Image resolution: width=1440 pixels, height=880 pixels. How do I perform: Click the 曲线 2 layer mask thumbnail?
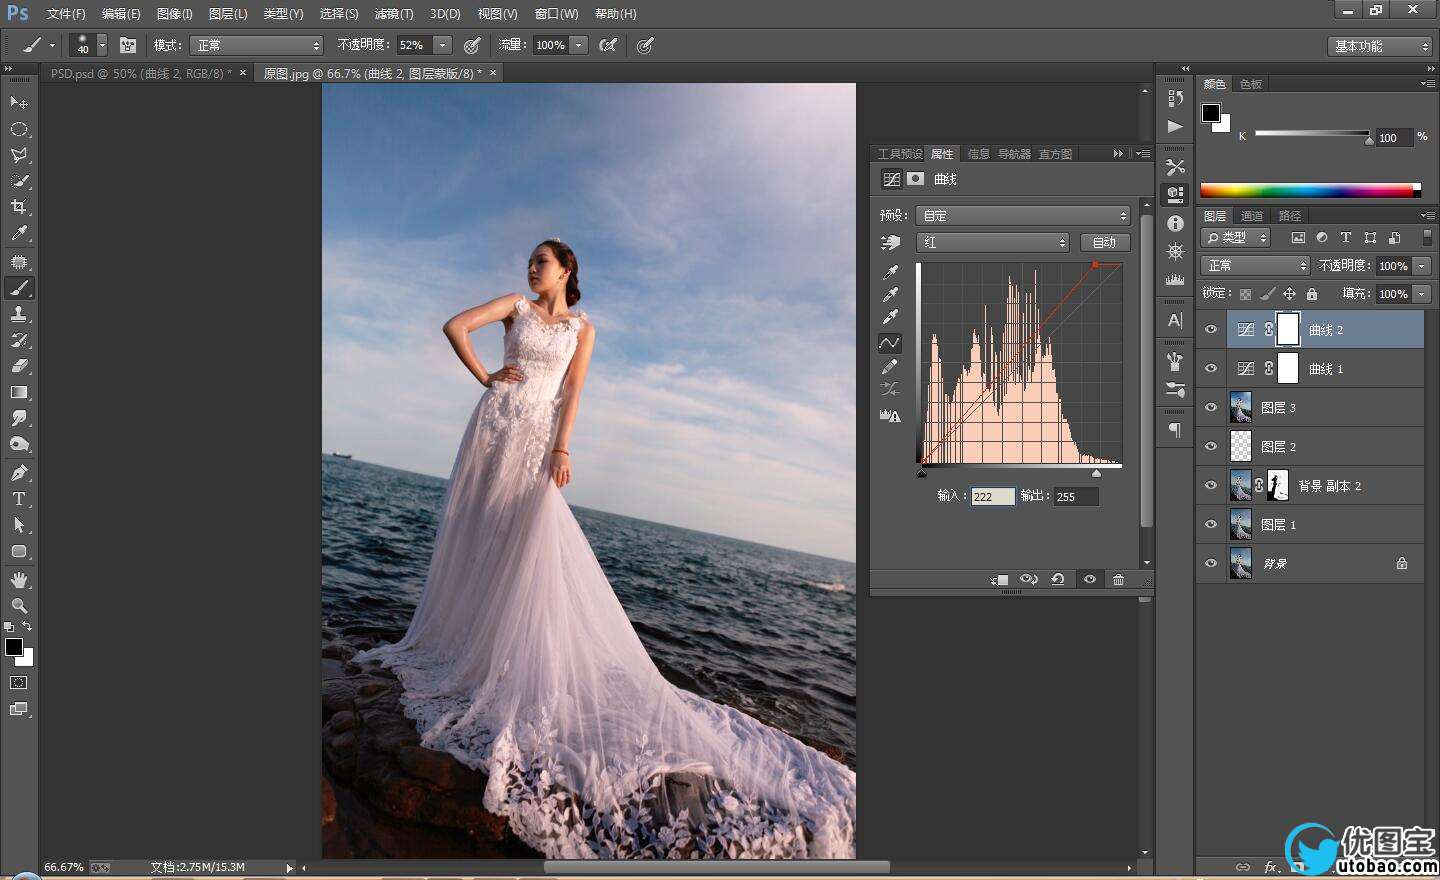point(1288,329)
